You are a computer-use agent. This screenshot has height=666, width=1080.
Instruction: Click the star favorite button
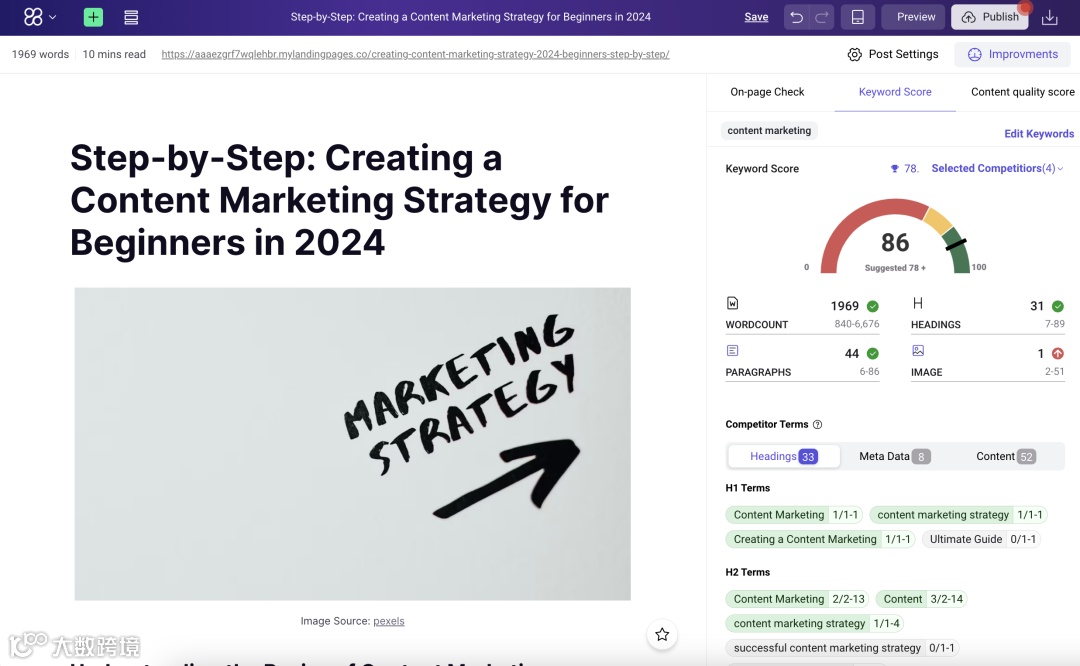[x=662, y=634]
